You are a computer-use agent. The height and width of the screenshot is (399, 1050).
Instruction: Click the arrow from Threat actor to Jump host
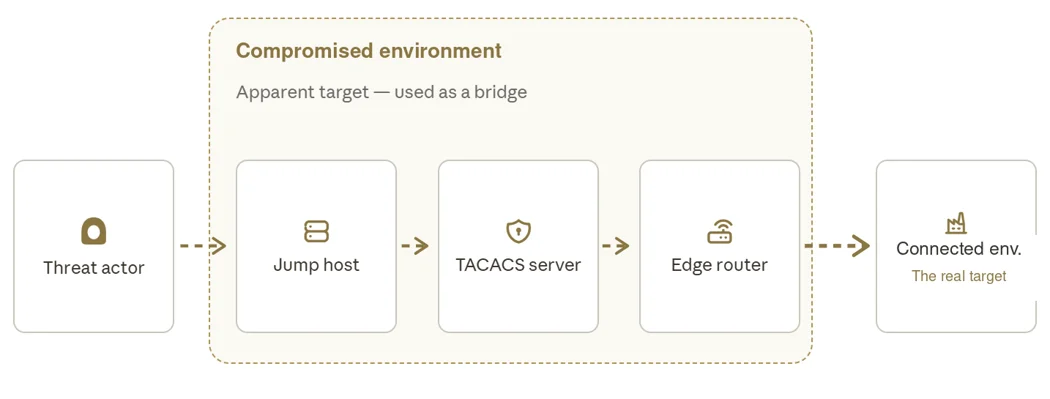coord(204,246)
